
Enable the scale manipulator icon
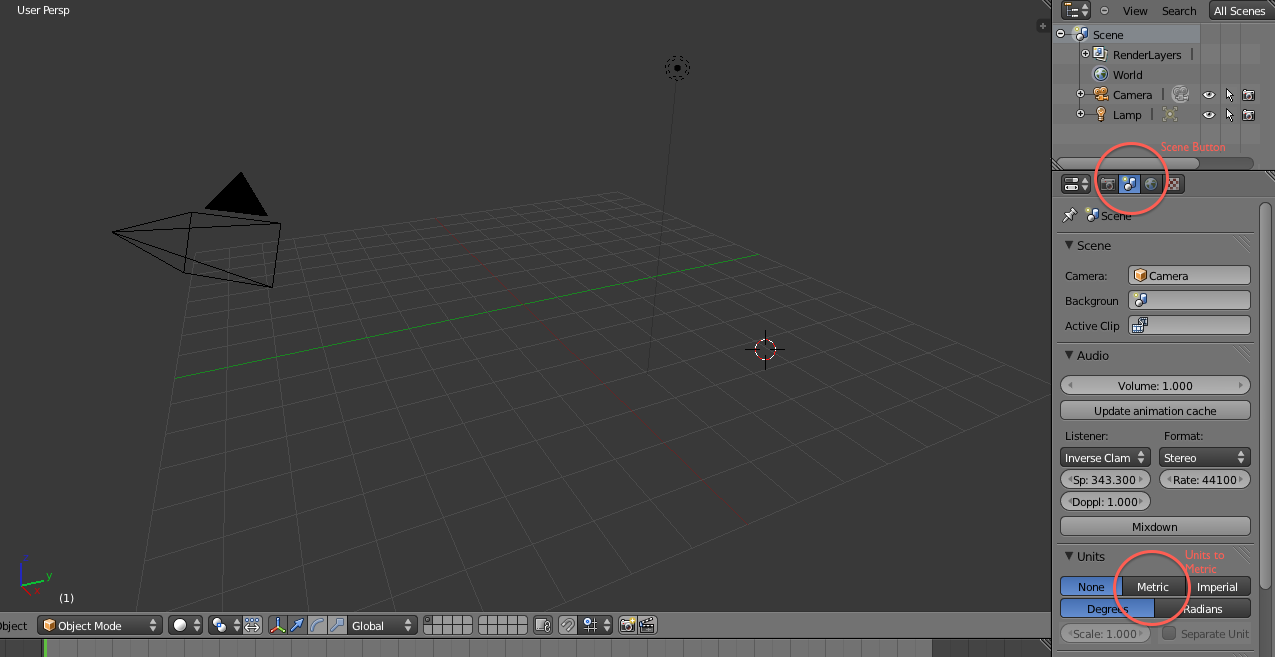(337, 625)
